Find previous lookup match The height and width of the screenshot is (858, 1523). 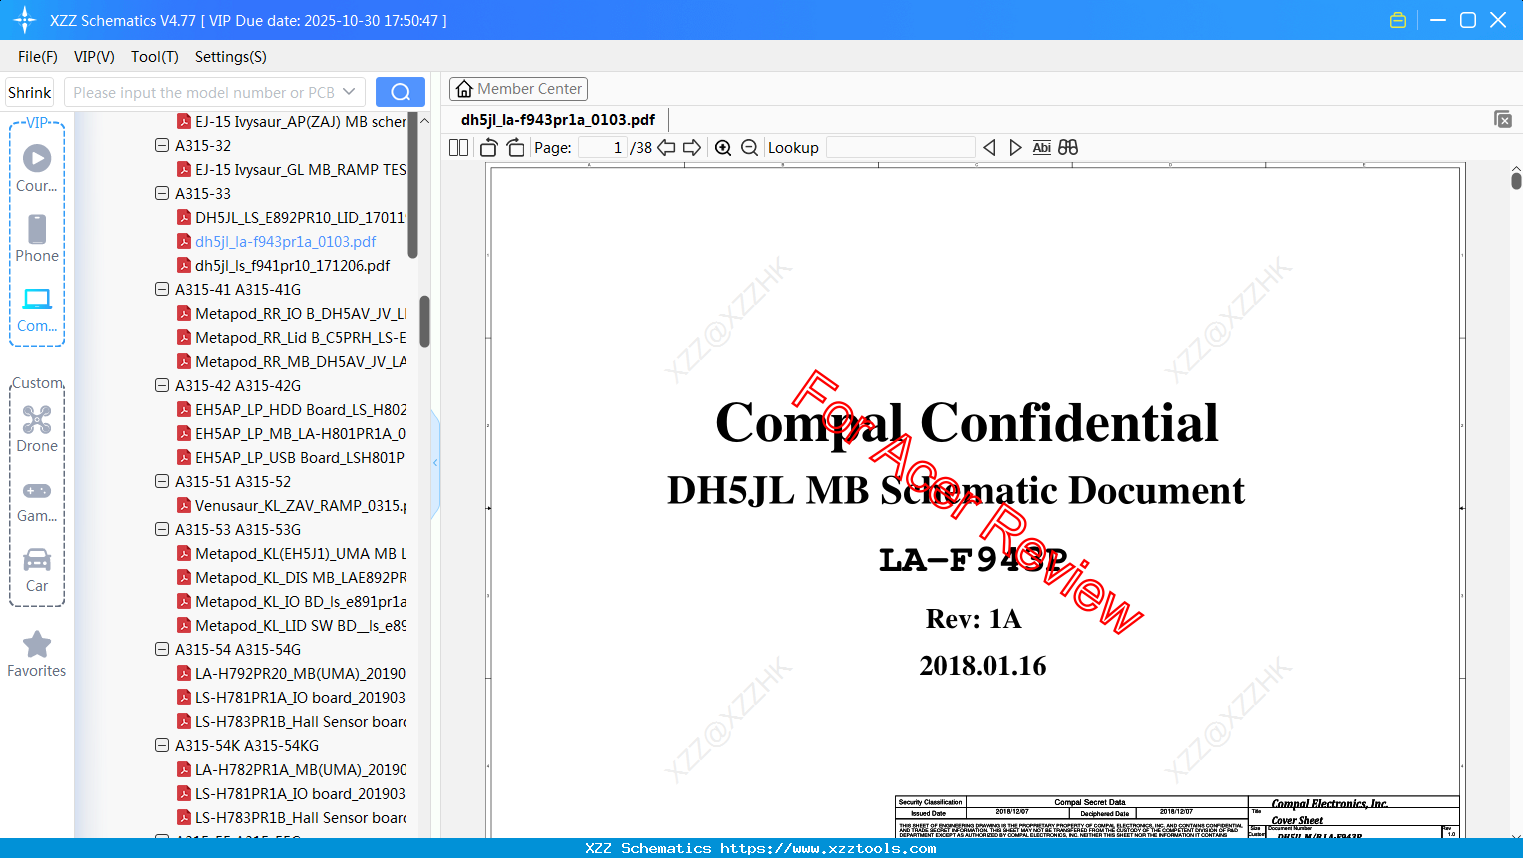coord(989,148)
